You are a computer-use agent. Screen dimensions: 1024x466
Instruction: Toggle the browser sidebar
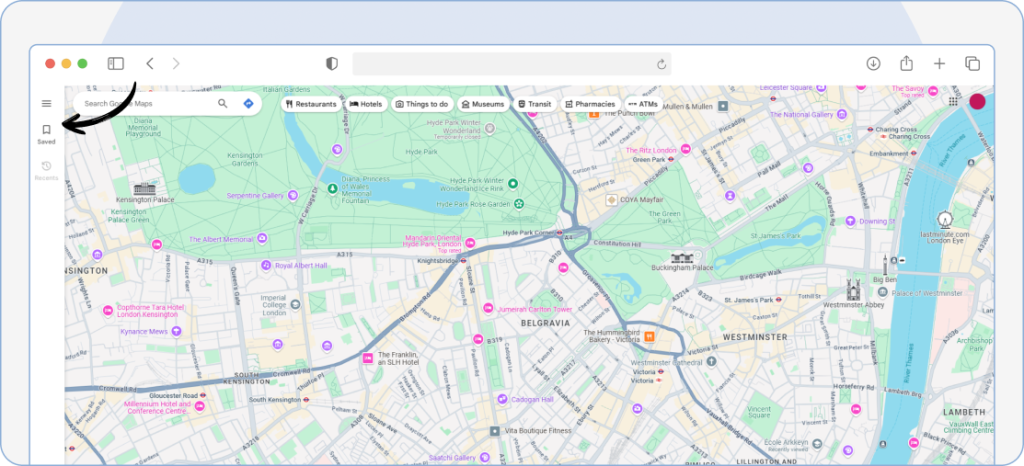[x=116, y=63]
